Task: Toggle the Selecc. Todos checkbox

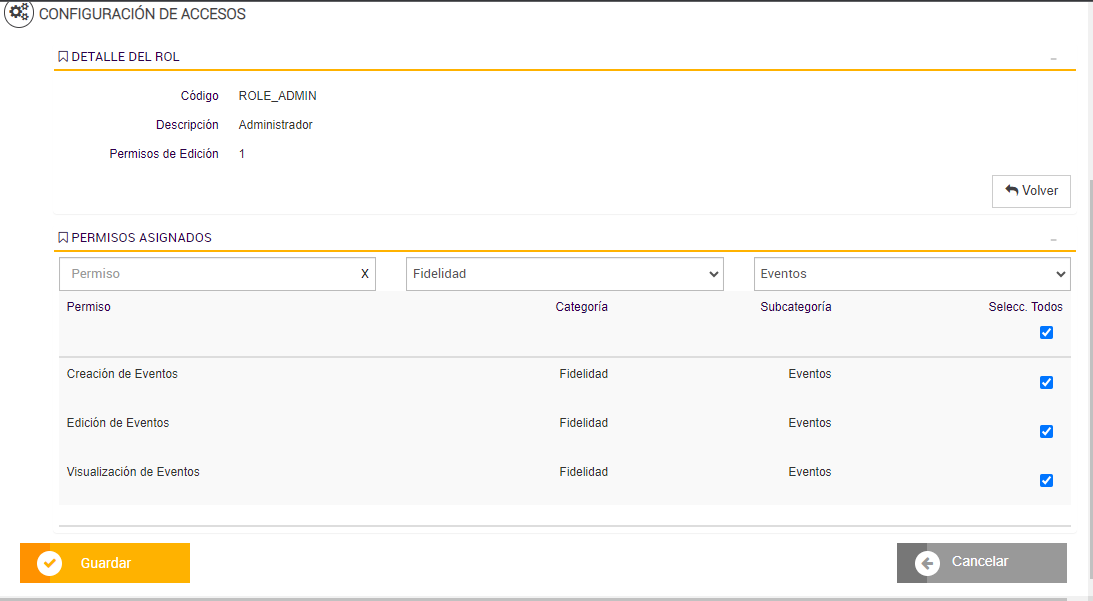Action: (x=1046, y=333)
